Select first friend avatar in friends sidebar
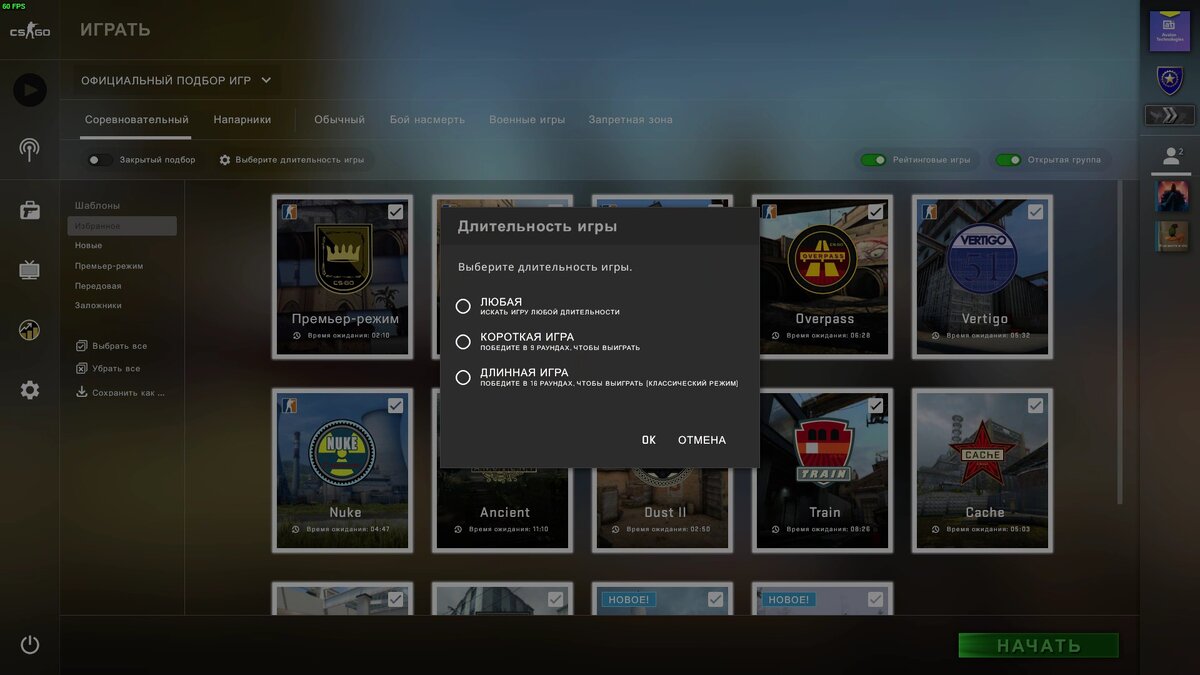Image resolution: width=1200 pixels, height=675 pixels. 1173,196
